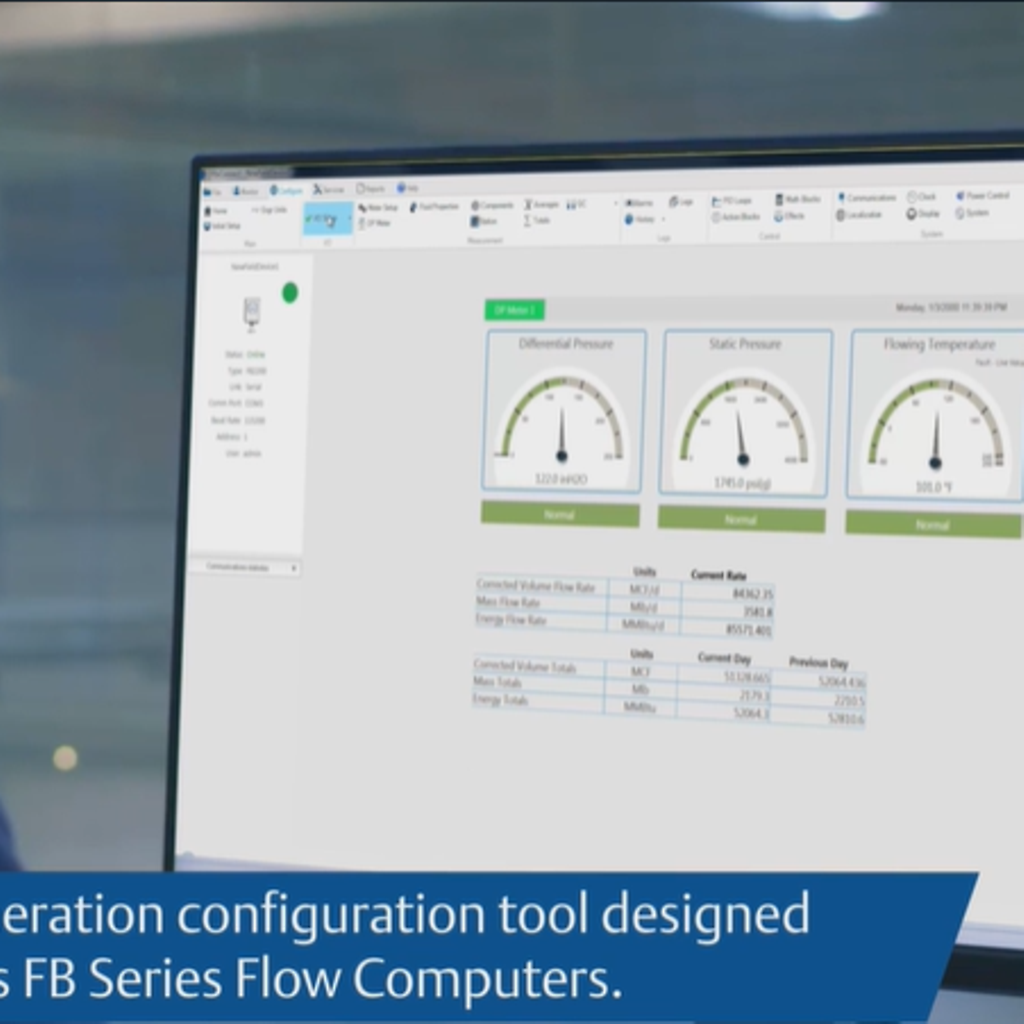Open Clock settings in the ribbon
1024x1024 pixels.
click(x=921, y=197)
